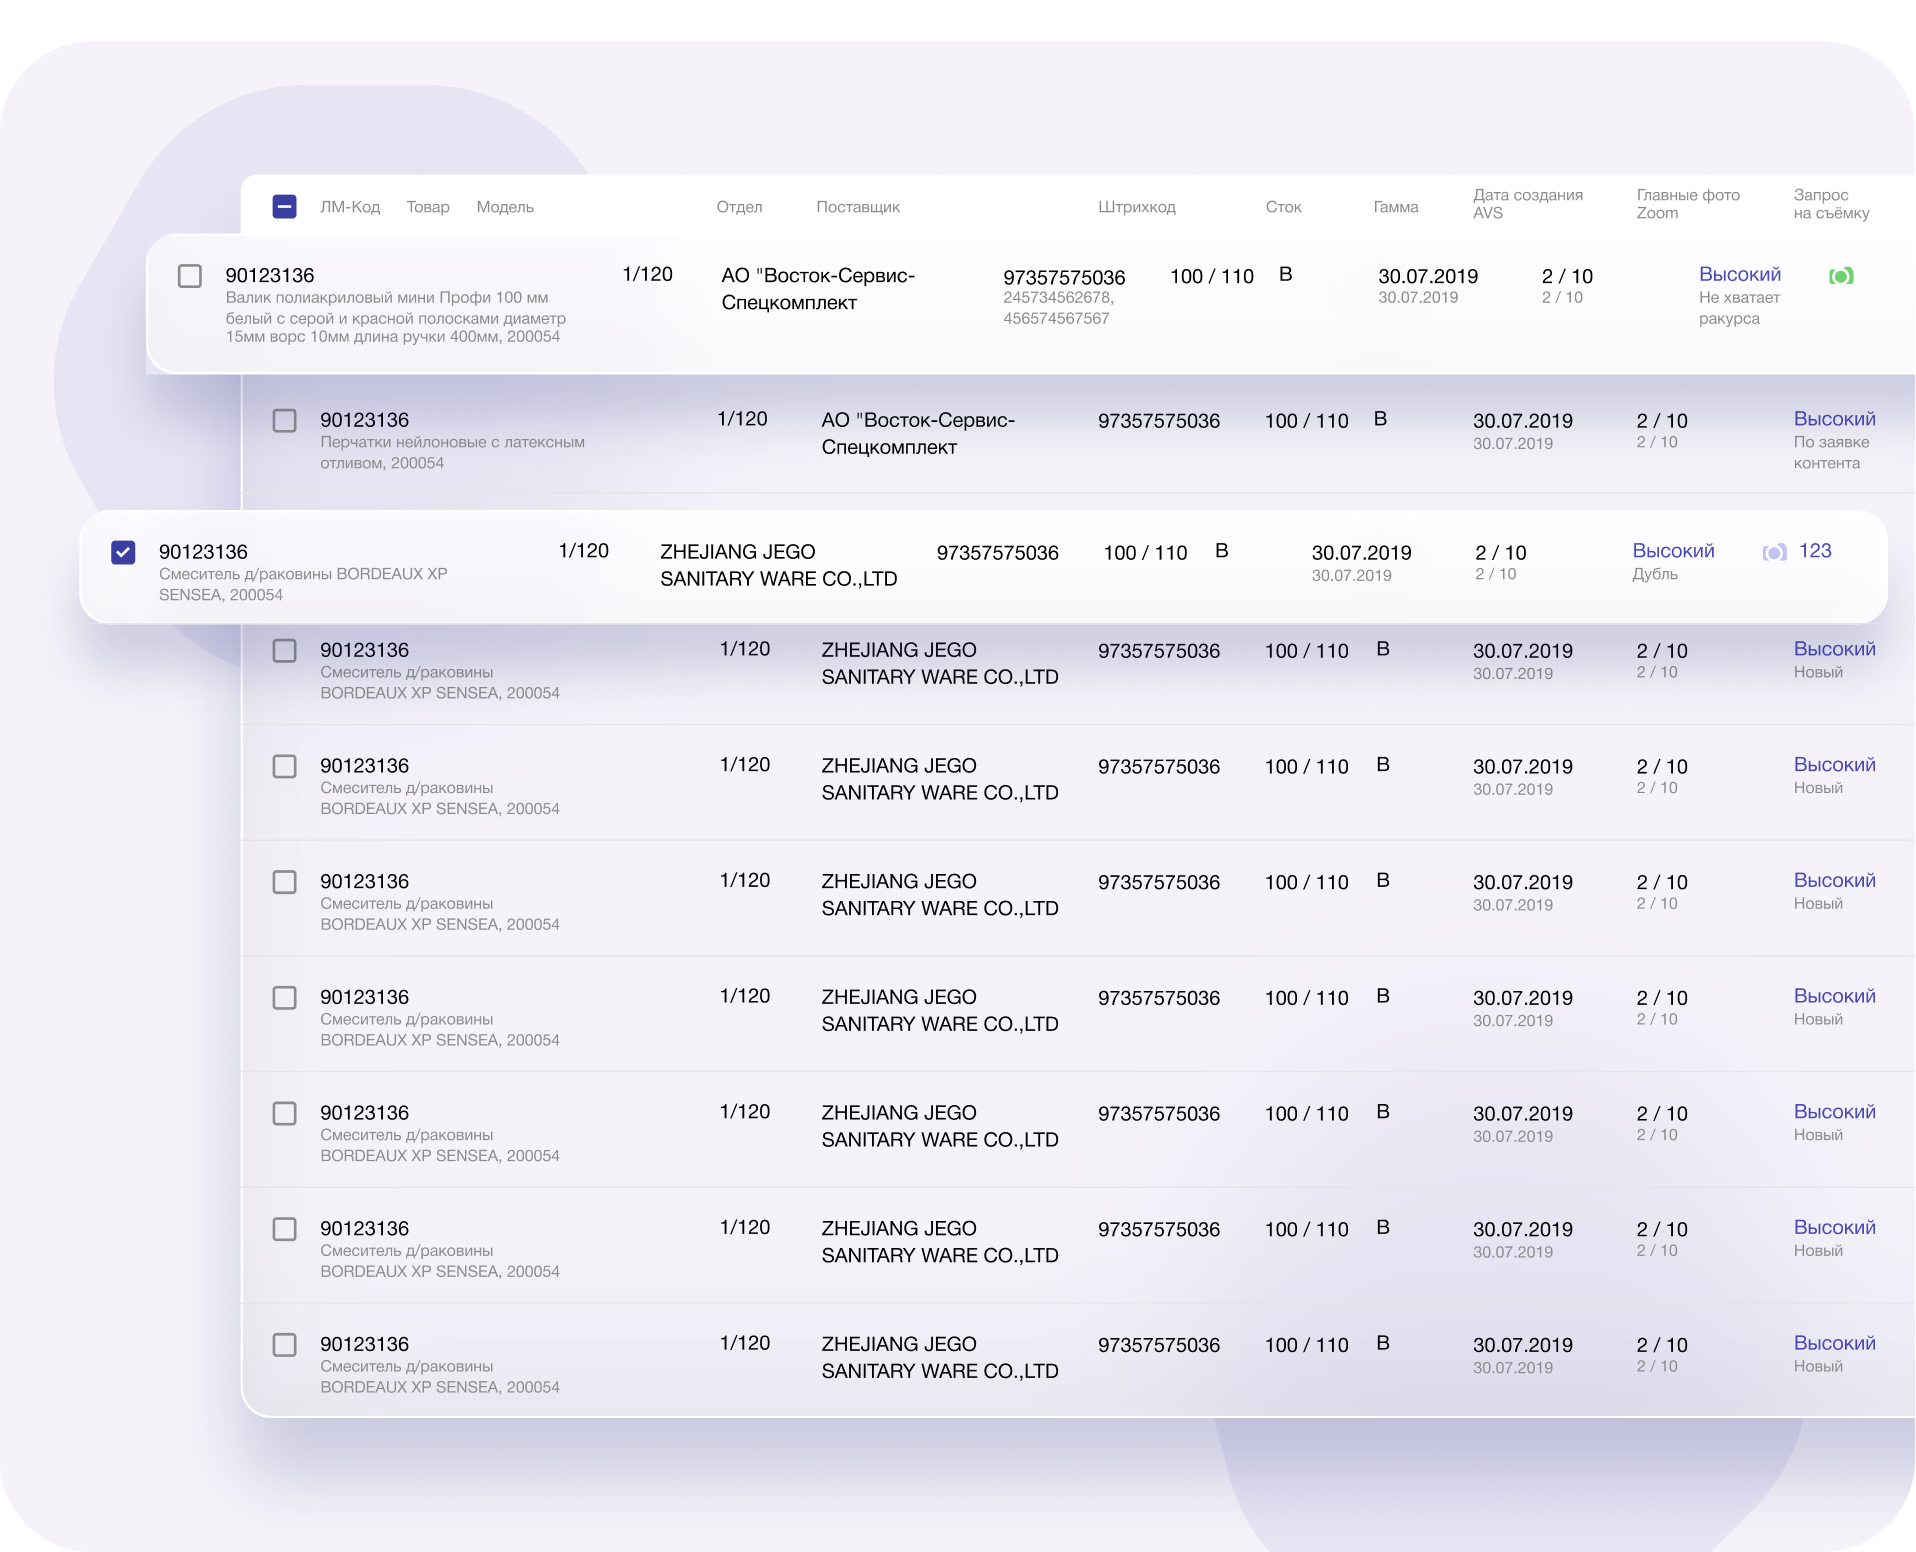Click the Гамма column header
The image size is (1916, 1552).
coord(1395,207)
